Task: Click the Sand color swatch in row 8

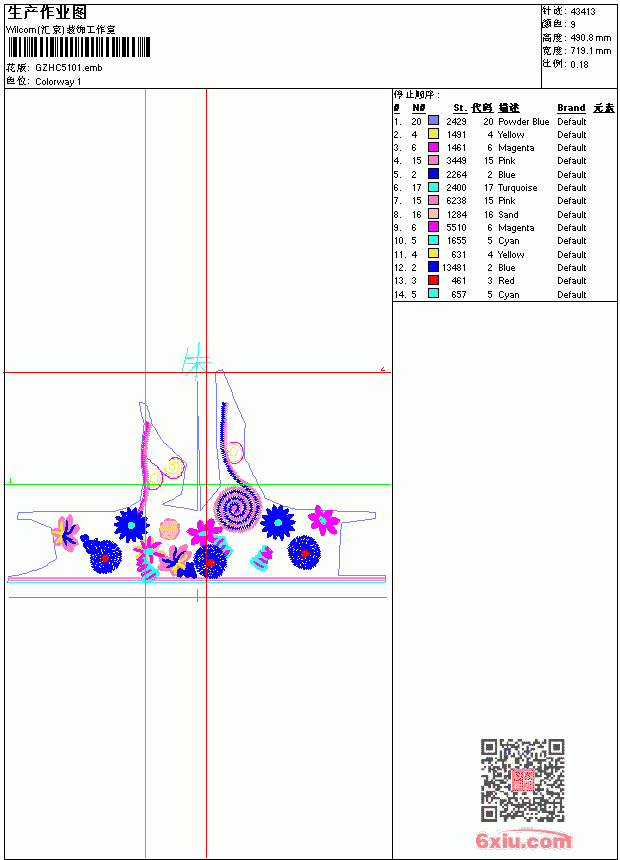Action: (433, 214)
